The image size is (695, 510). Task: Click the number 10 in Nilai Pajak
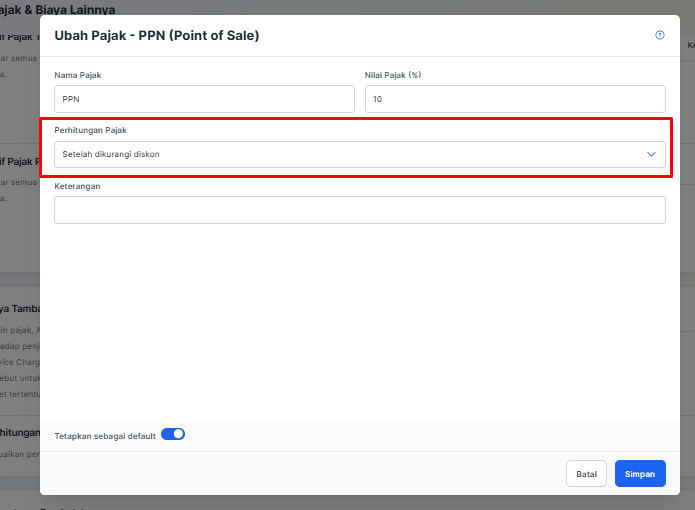tap(376, 99)
